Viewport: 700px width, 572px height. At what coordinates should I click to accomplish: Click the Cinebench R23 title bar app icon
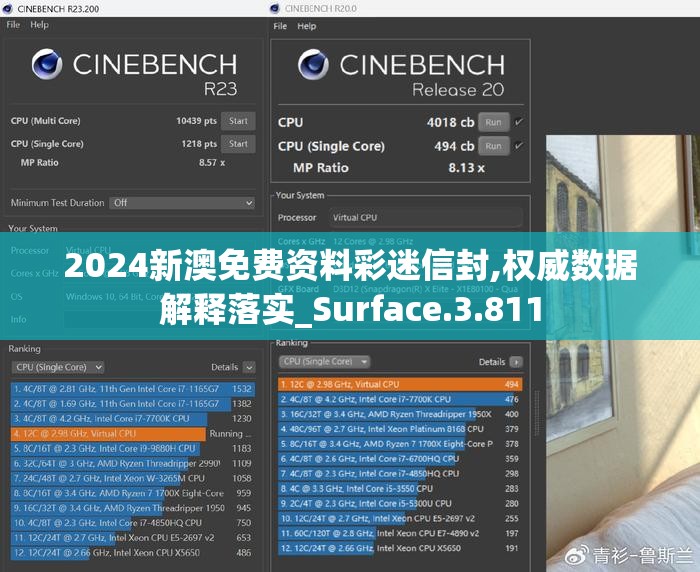pos(7,8)
